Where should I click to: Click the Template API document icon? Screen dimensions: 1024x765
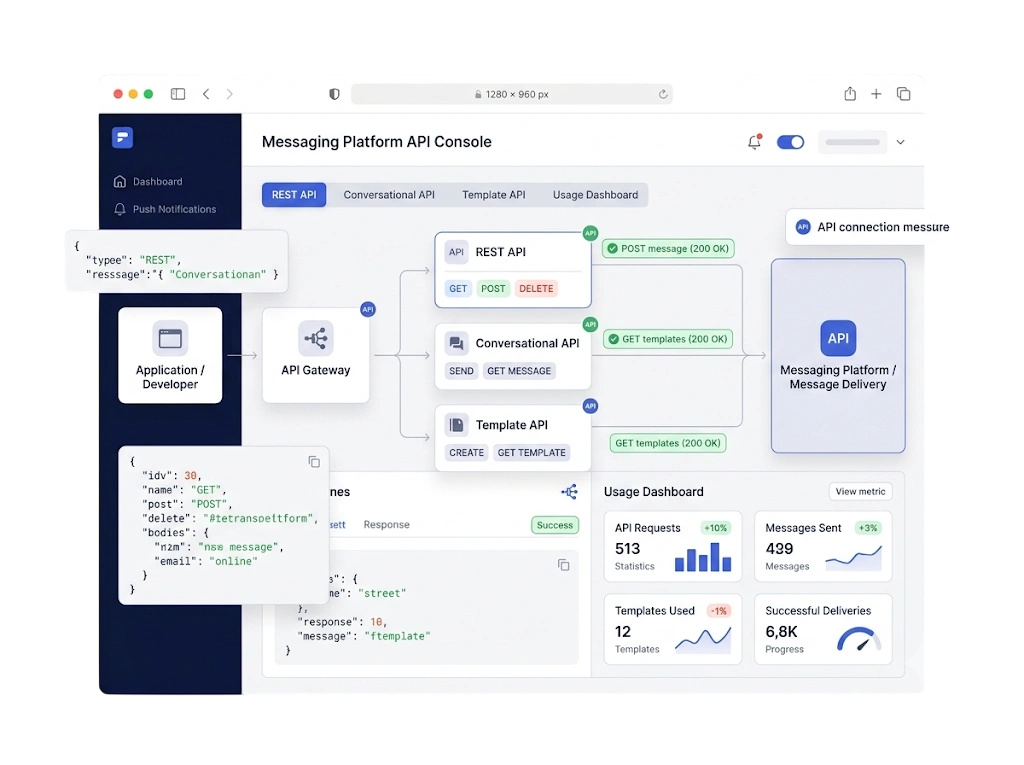coord(456,425)
